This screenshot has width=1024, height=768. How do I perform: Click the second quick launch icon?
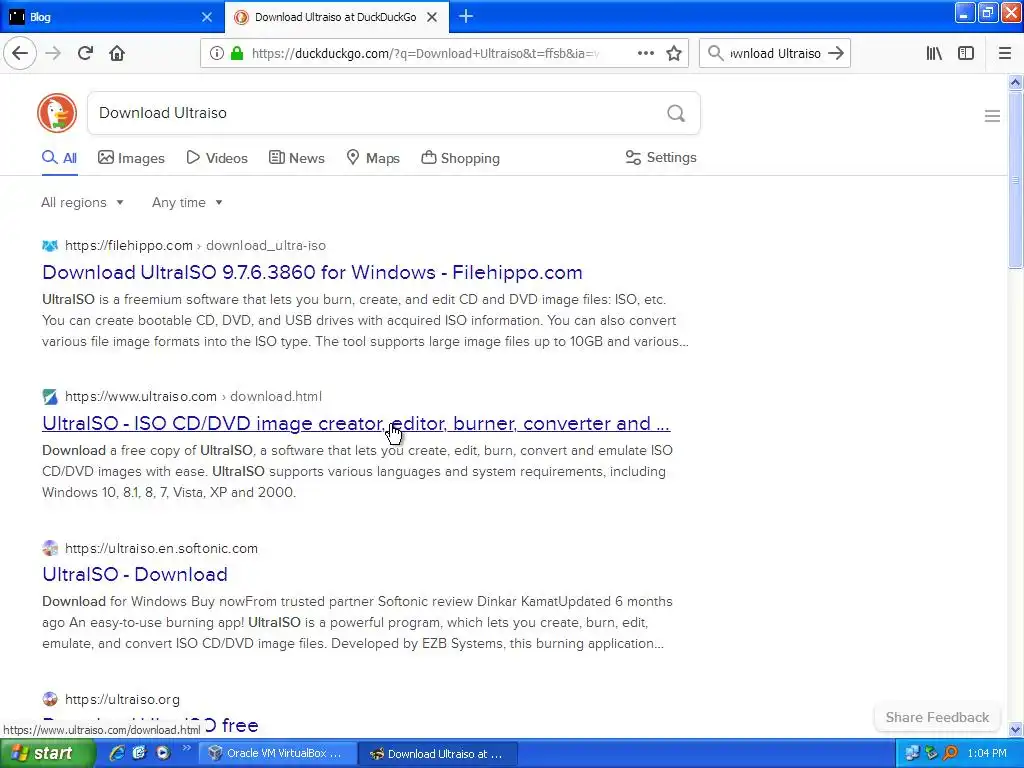(x=140, y=754)
